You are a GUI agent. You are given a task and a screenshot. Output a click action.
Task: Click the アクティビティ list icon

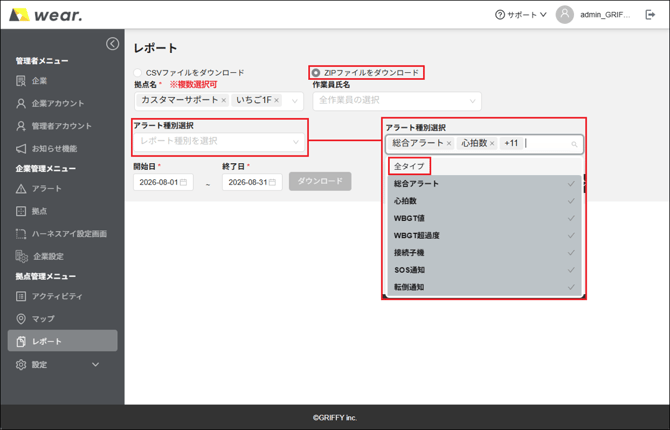21,296
